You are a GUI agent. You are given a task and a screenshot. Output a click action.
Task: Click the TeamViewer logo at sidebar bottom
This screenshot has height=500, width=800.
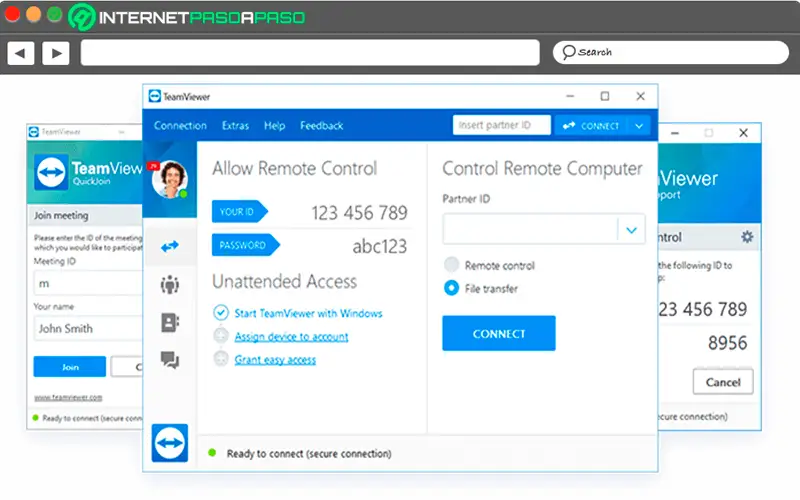point(169,442)
